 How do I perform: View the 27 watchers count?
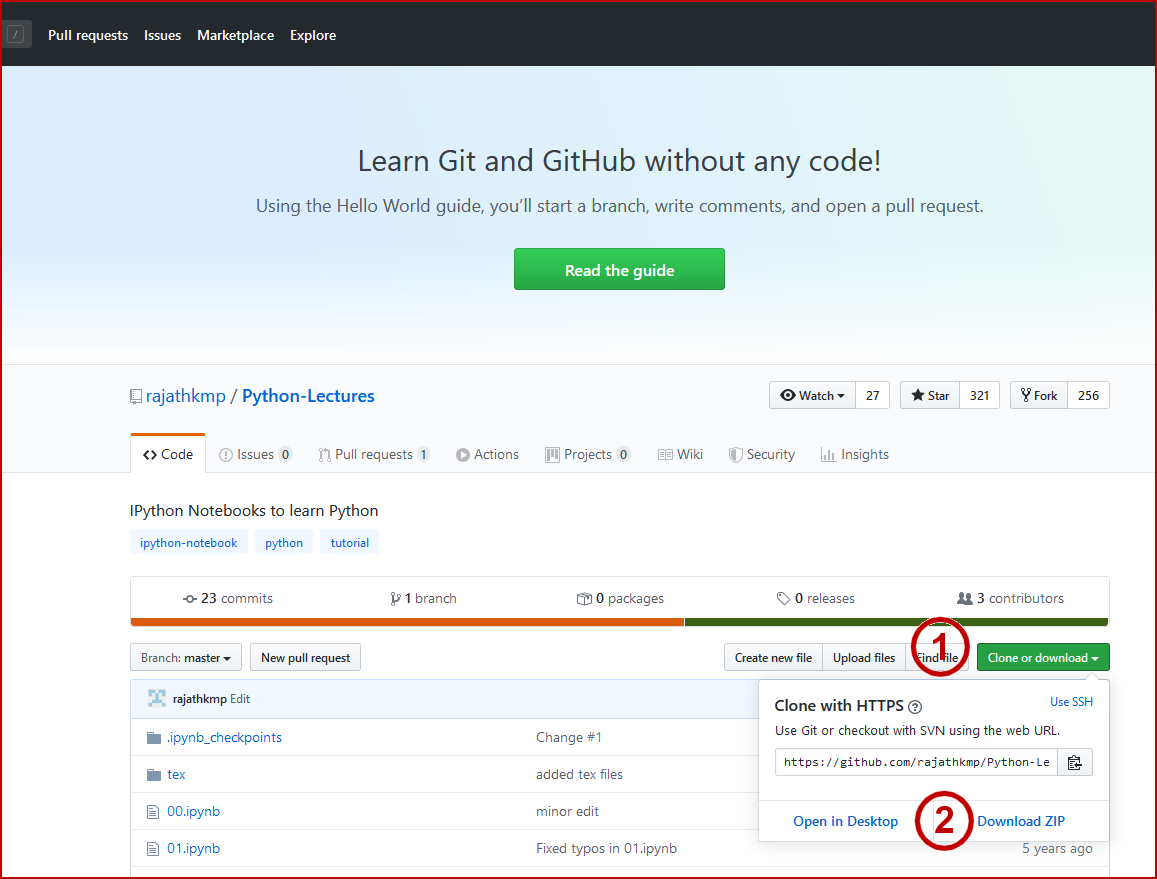[873, 396]
